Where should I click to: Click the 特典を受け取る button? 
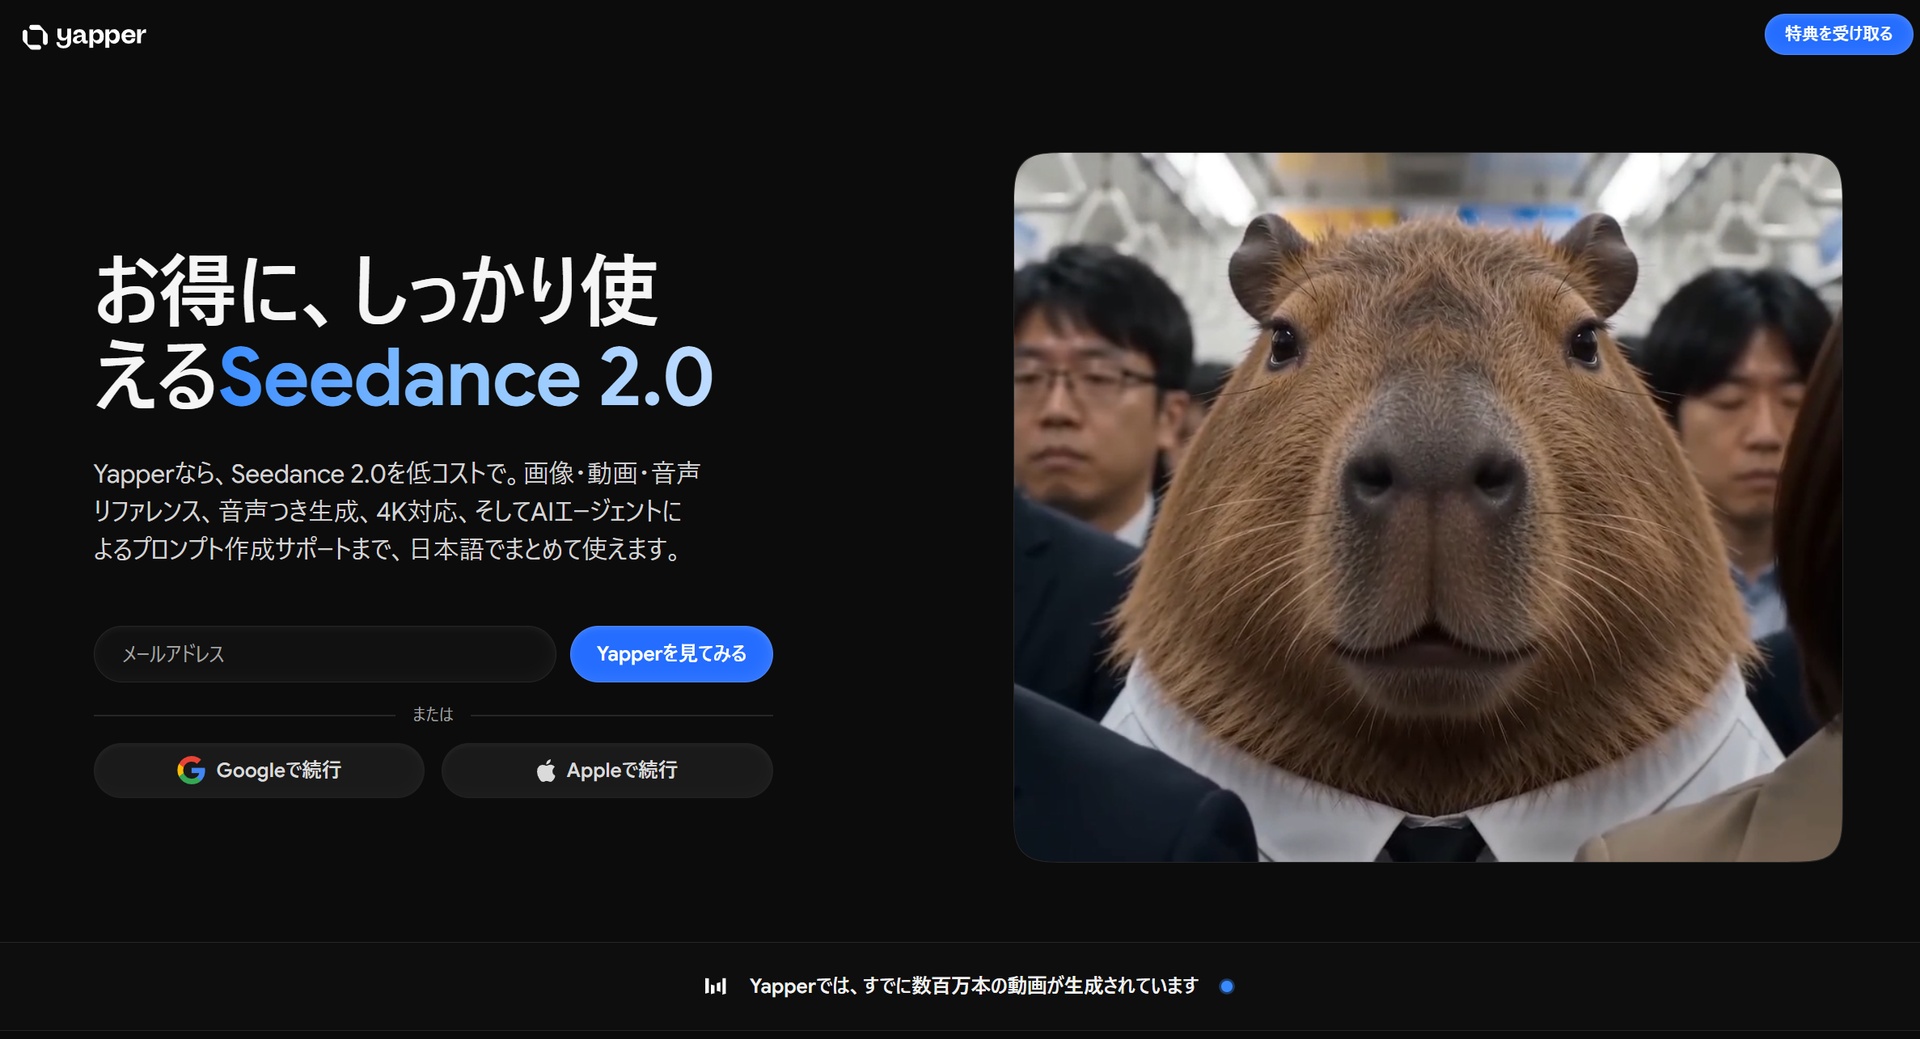pos(1838,34)
